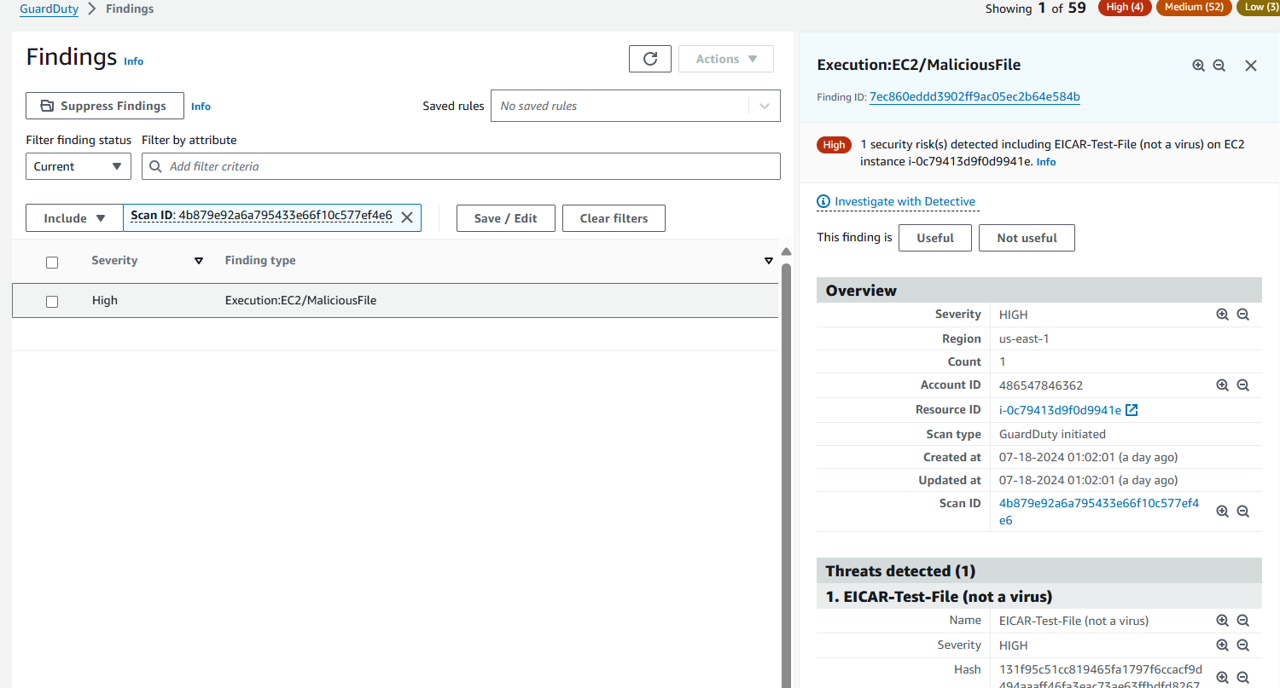Zoom out icon beside finding title
Screen dimensions: 1280x688
[x=1219, y=65]
